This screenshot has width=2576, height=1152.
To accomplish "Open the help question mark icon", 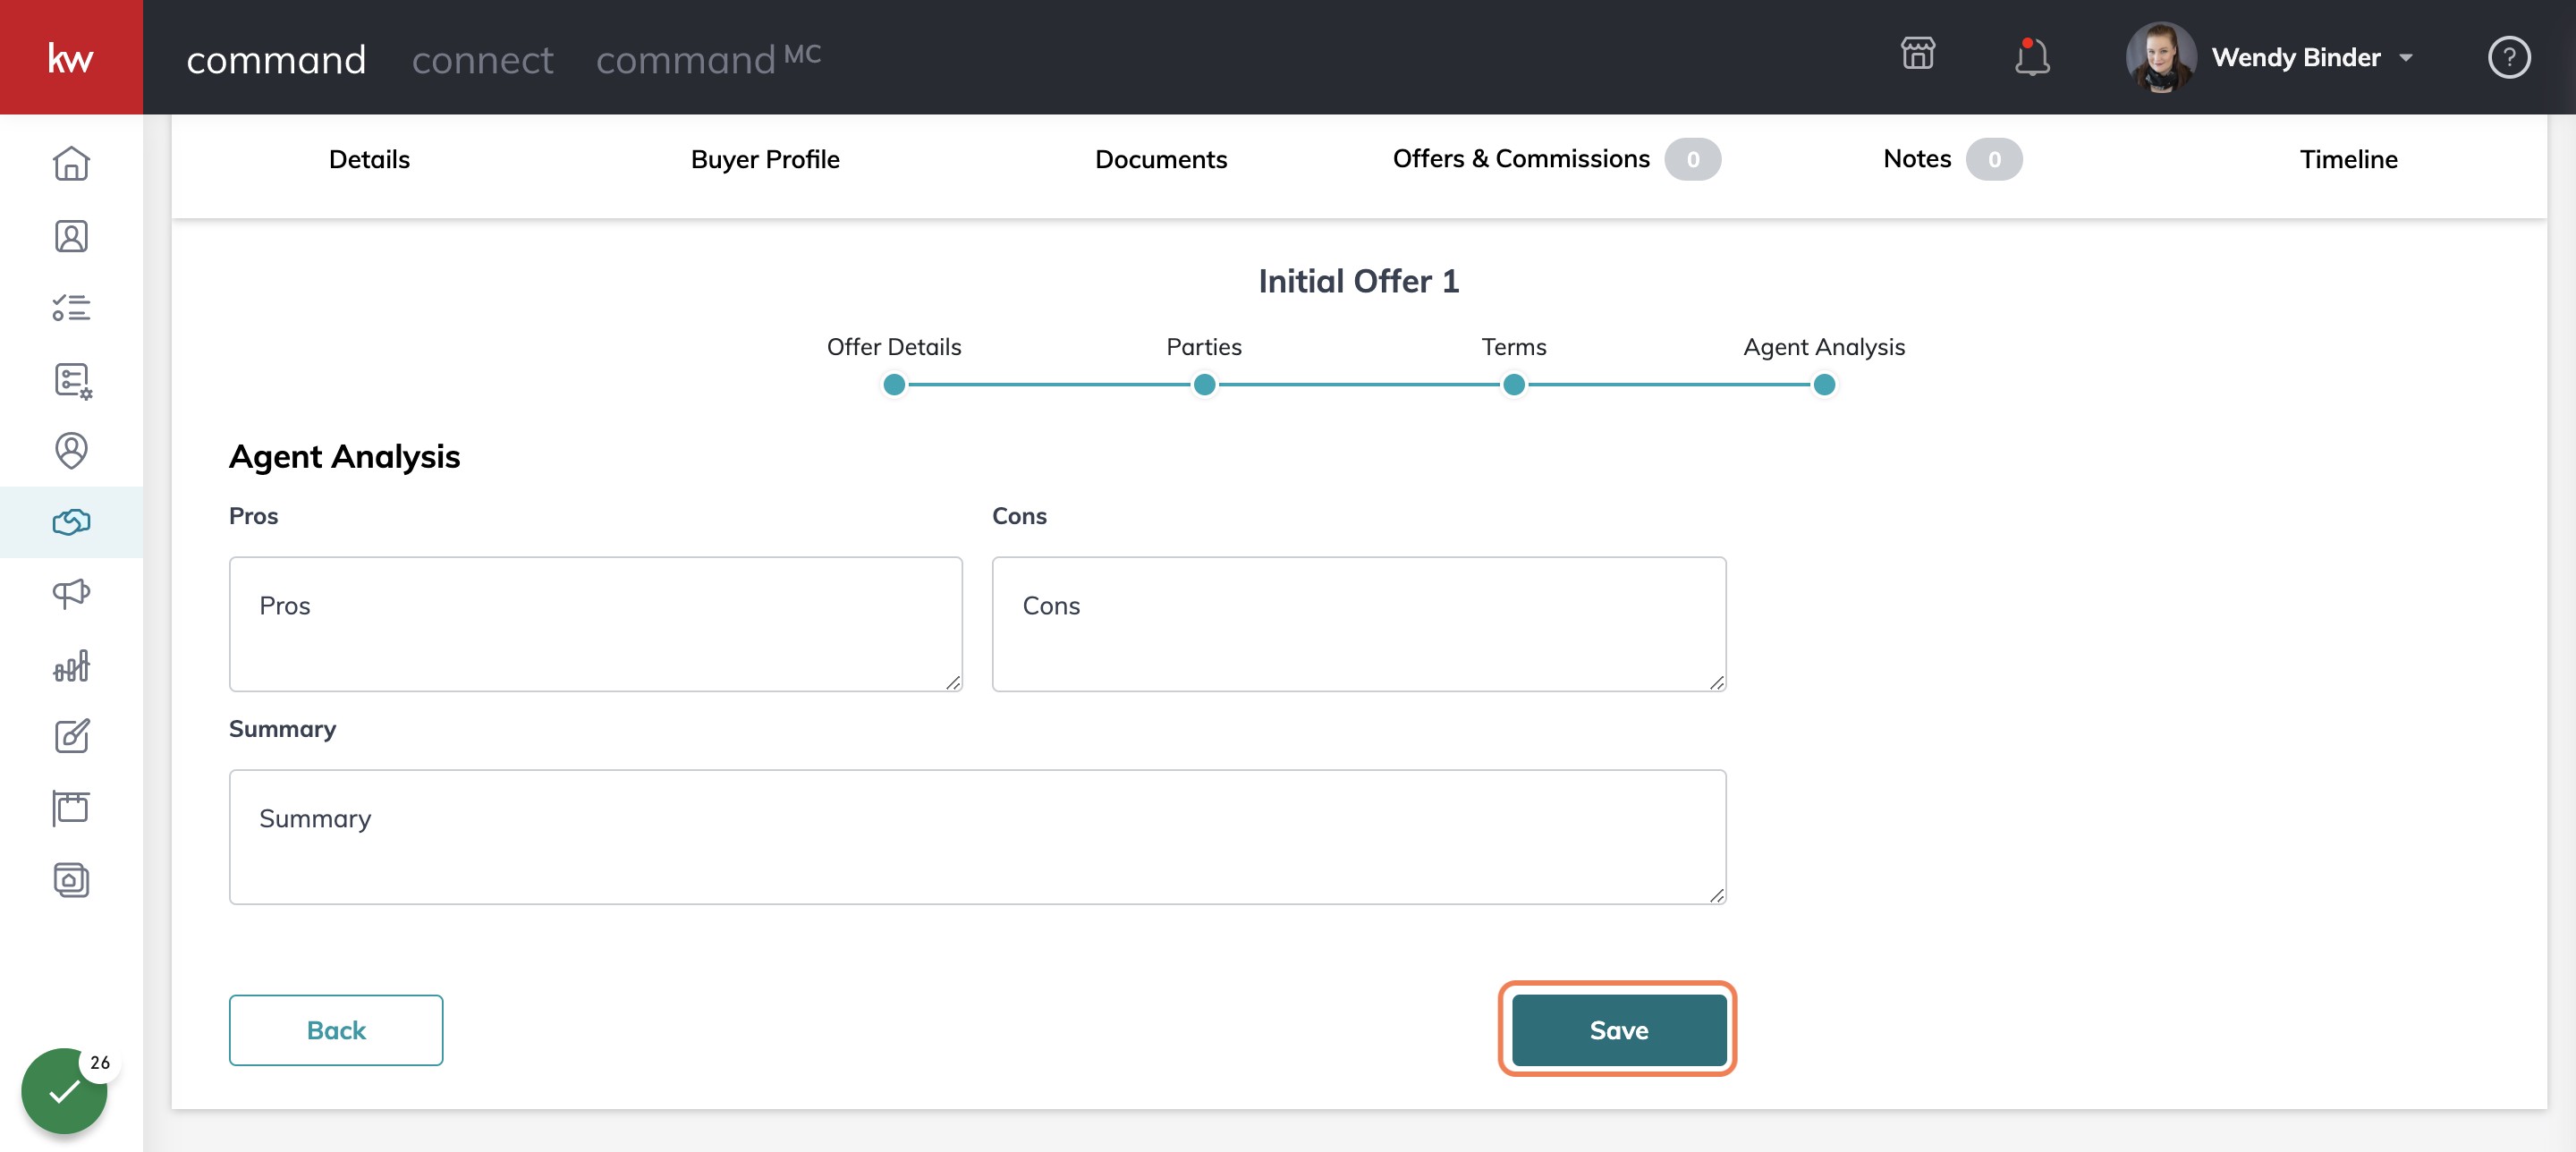I will 2508,57.
